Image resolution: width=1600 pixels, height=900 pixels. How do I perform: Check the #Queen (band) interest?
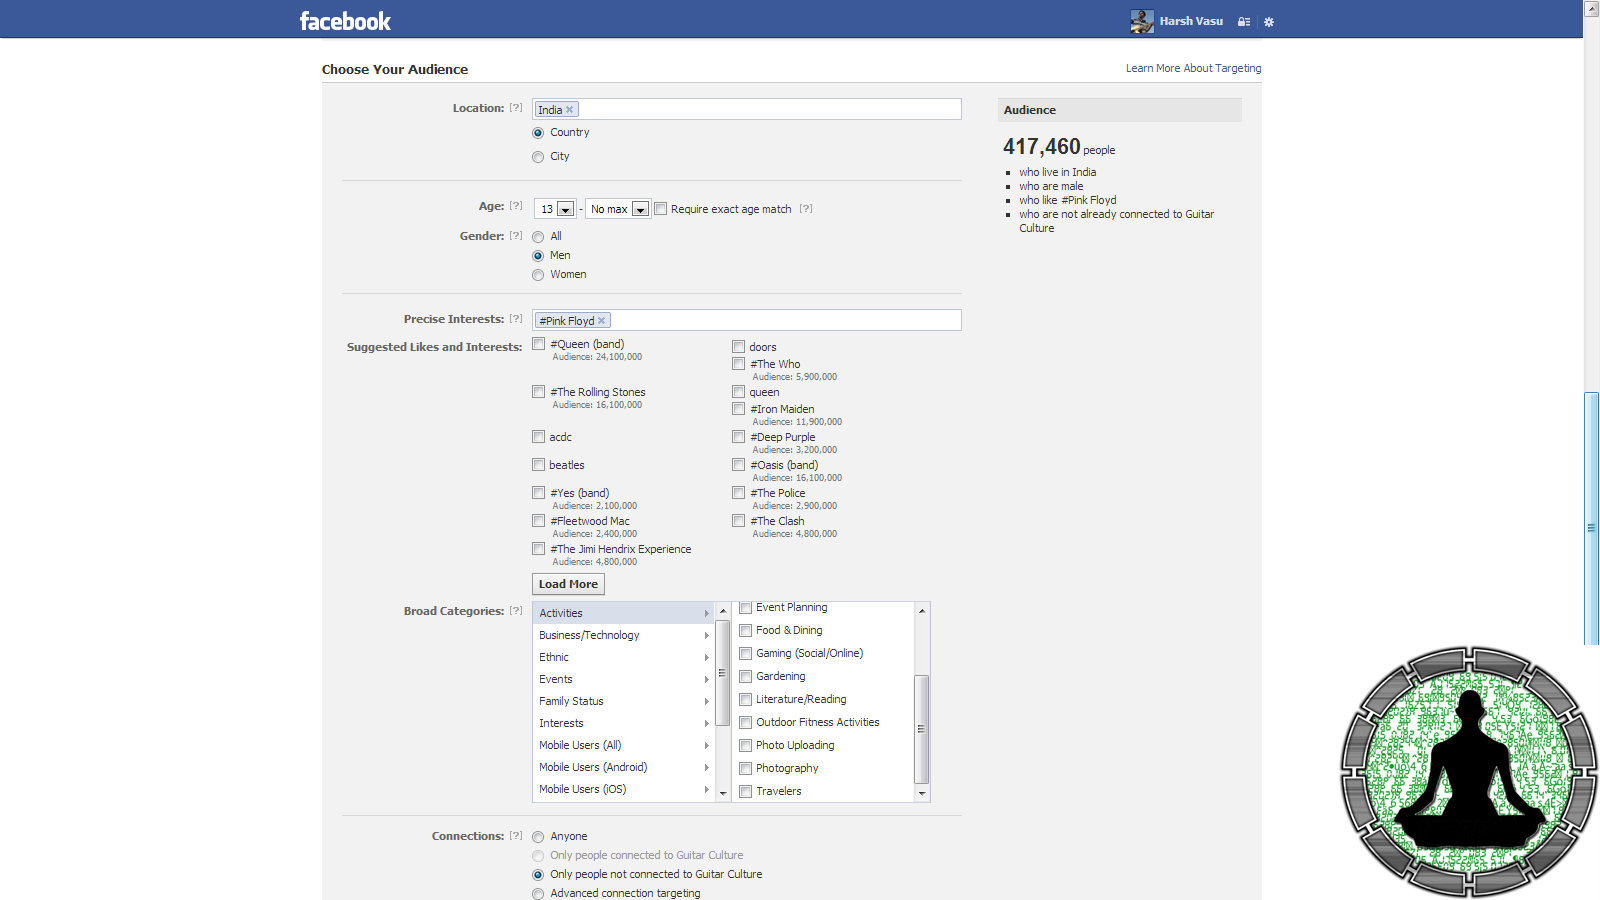click(539, 344)
